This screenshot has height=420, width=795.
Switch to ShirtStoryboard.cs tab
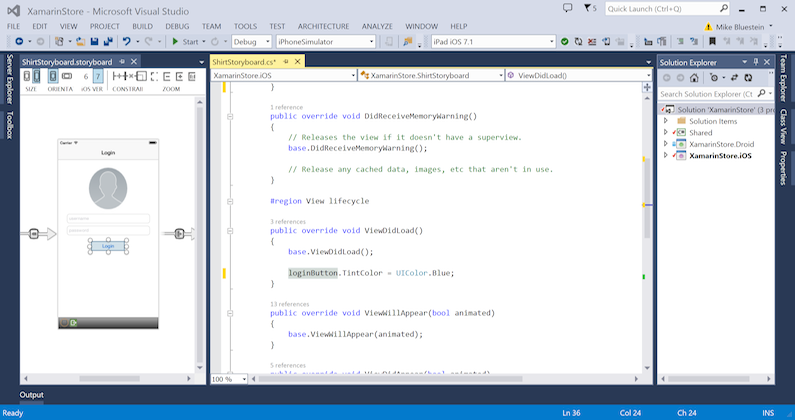[x=244, y=62]
